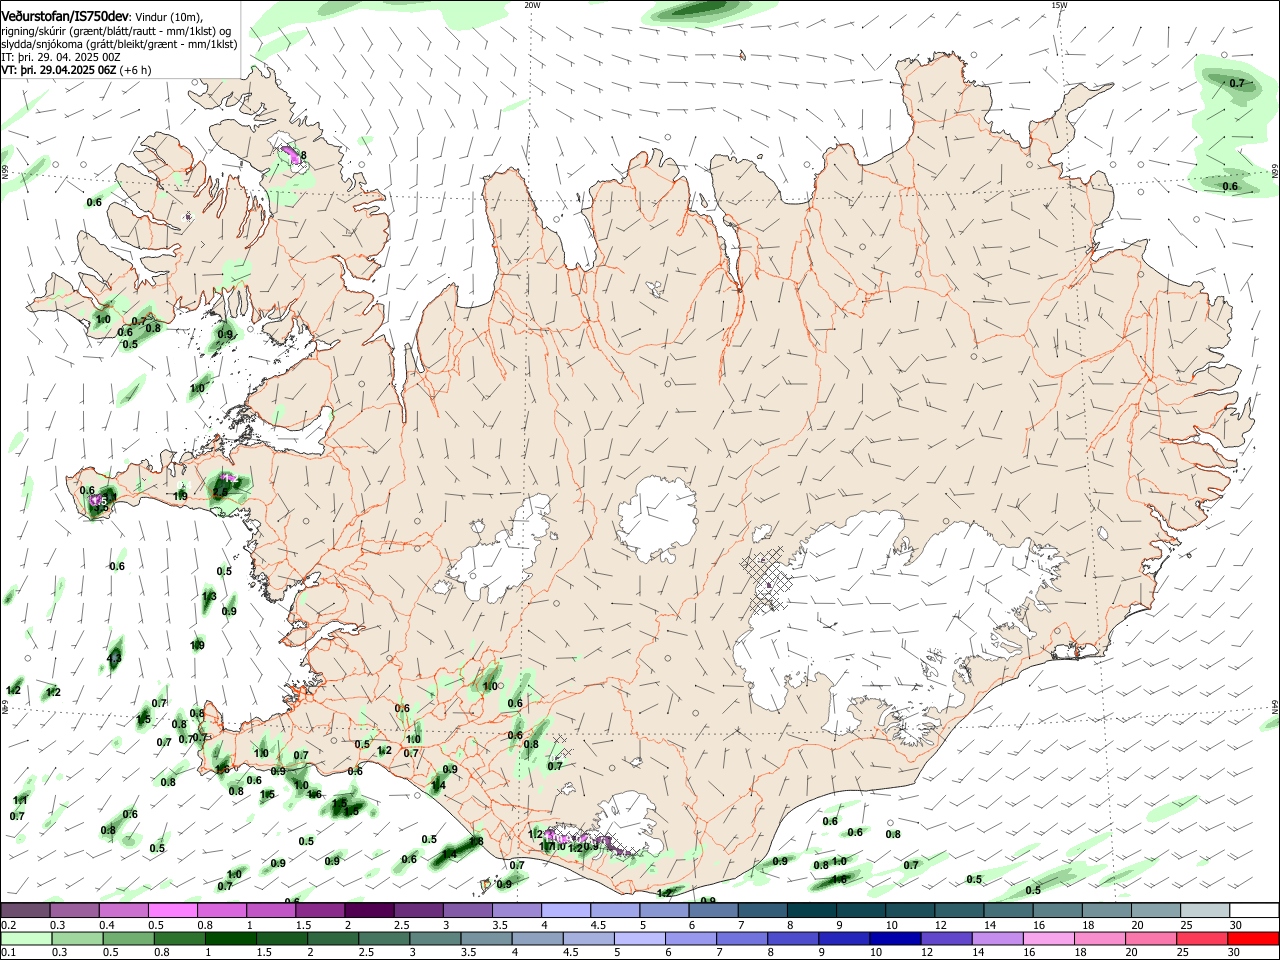Select light gray swatch between 25 and 30
Screen dimensions: 1280x960
tap(1205, 911)
